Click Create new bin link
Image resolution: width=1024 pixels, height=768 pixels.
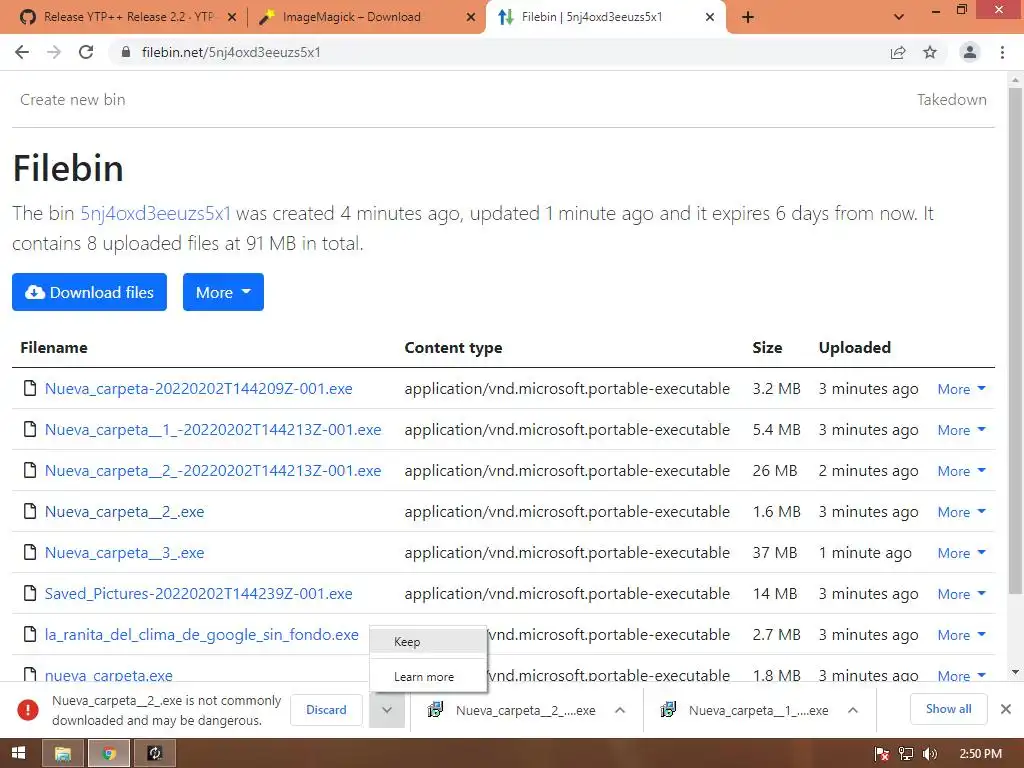[x=72, y=100]
